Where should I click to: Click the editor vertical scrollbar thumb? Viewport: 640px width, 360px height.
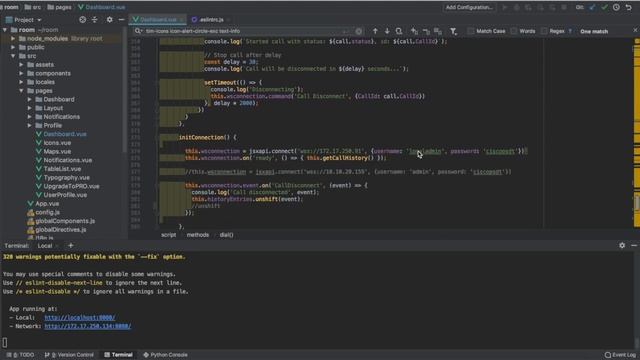click(637, 203)
